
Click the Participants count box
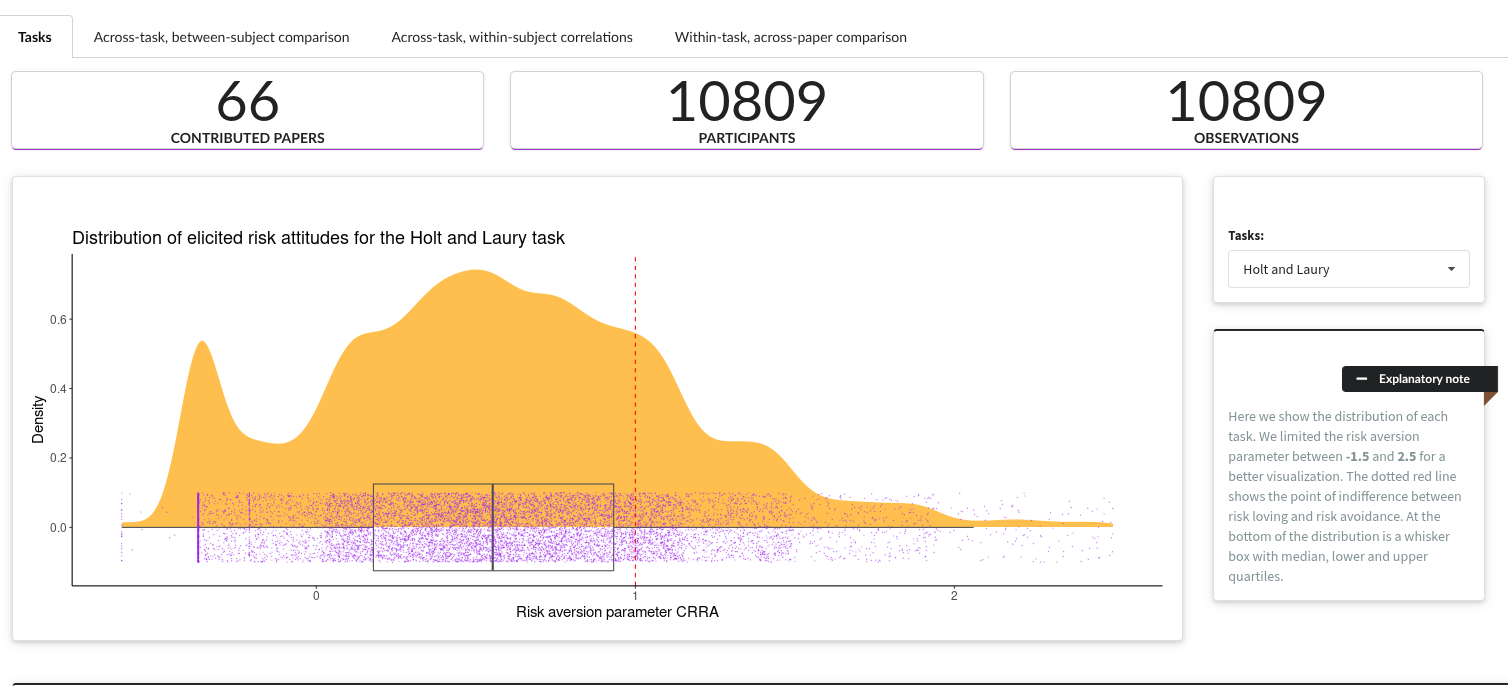746,110
